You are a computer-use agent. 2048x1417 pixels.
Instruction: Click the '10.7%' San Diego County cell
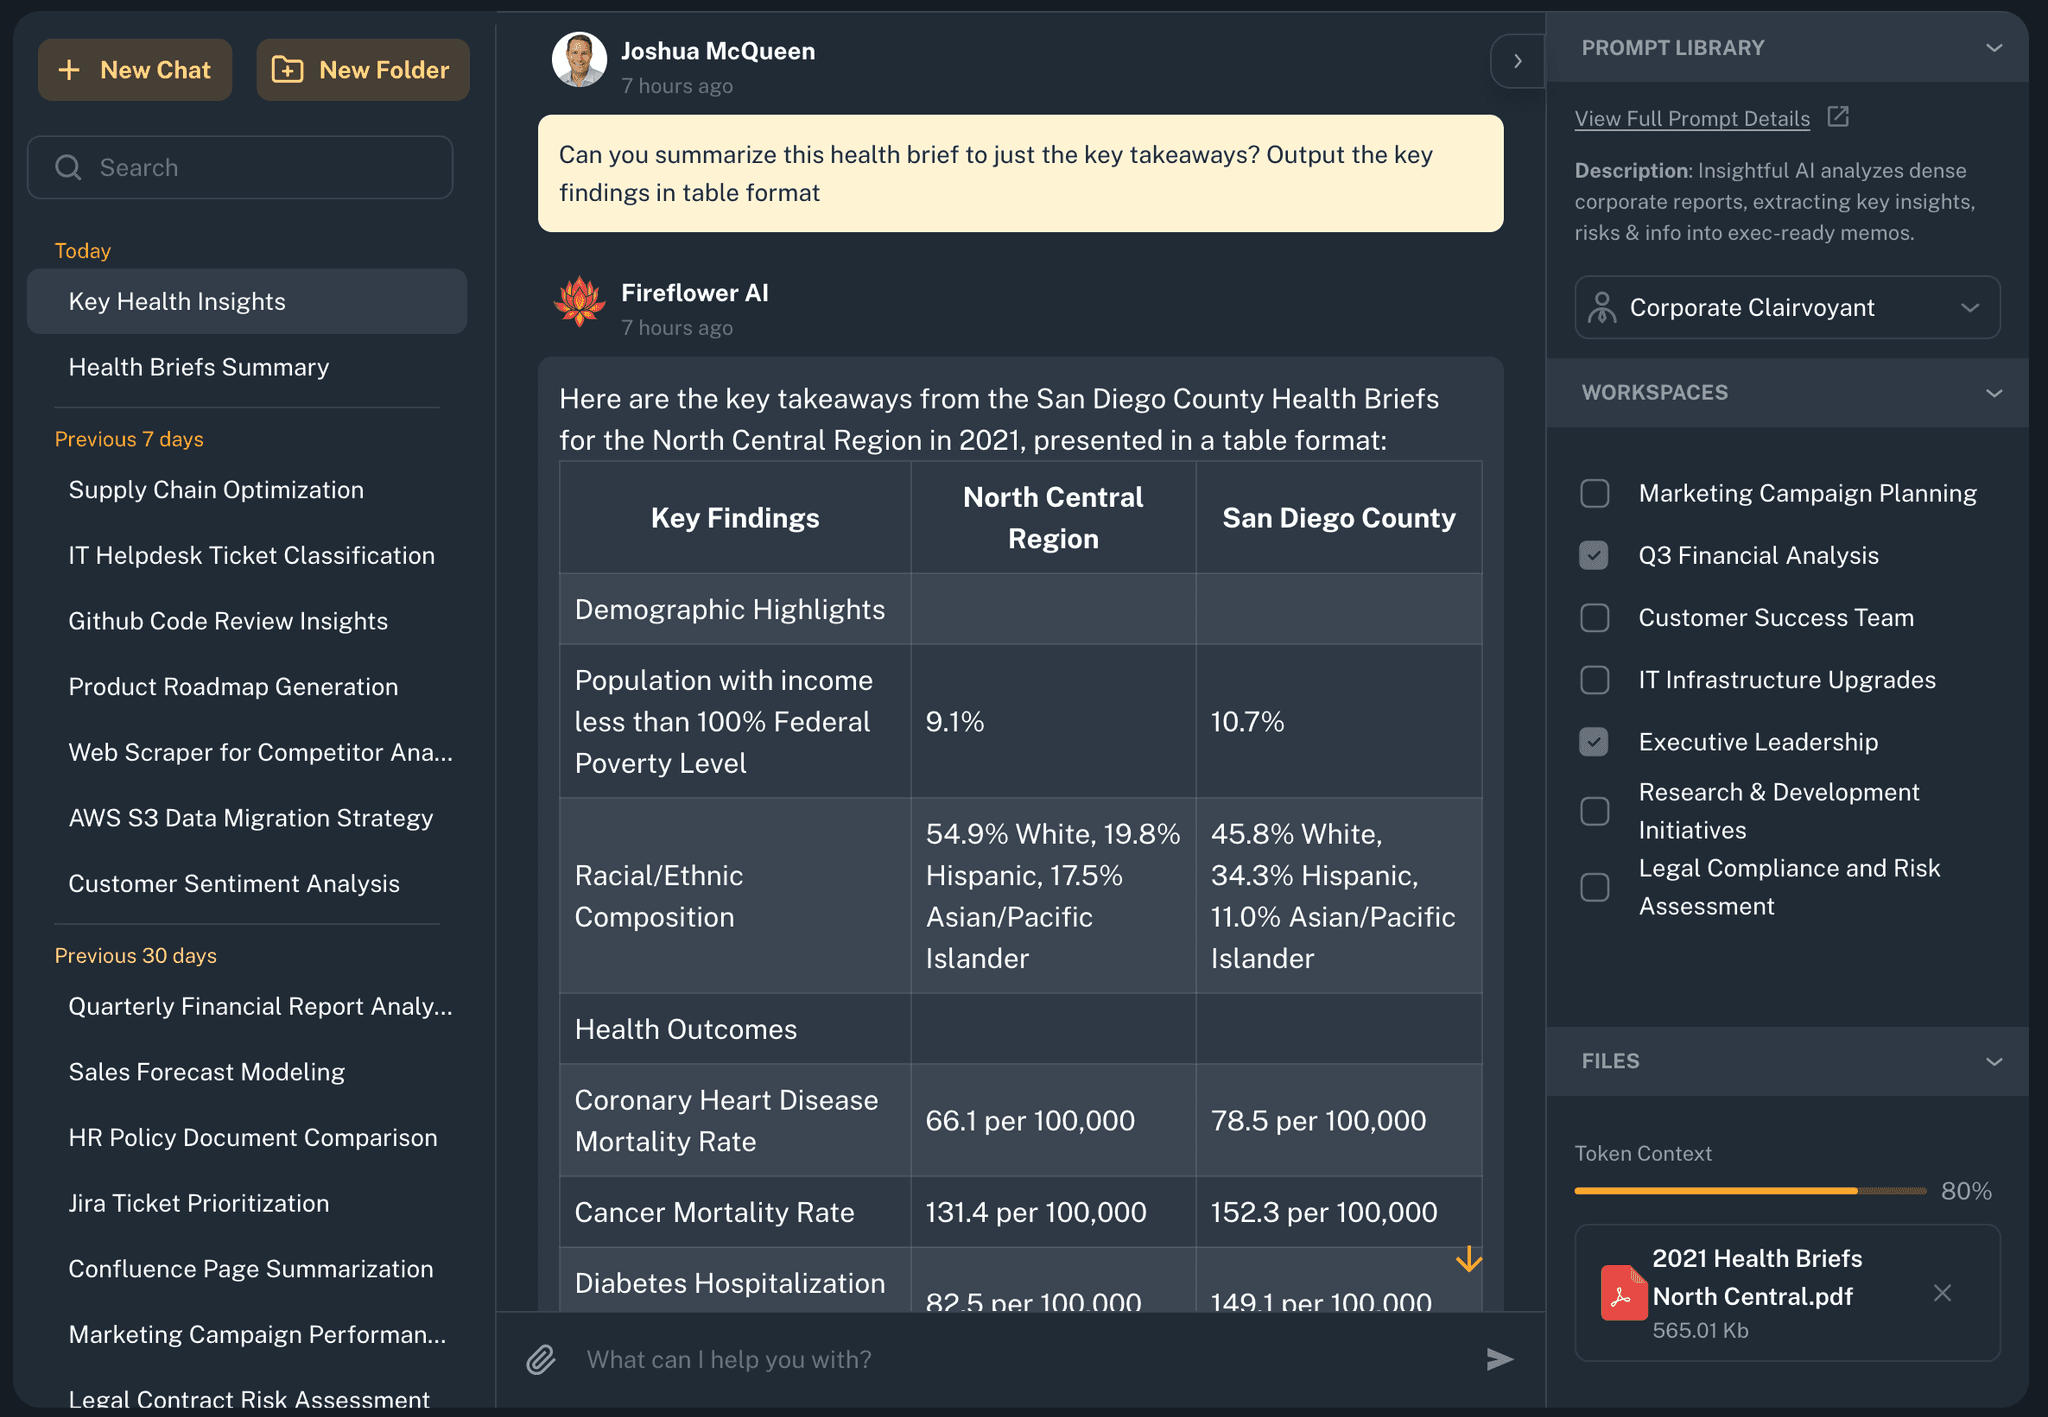pyautogui.click(x=1339, y=721)
